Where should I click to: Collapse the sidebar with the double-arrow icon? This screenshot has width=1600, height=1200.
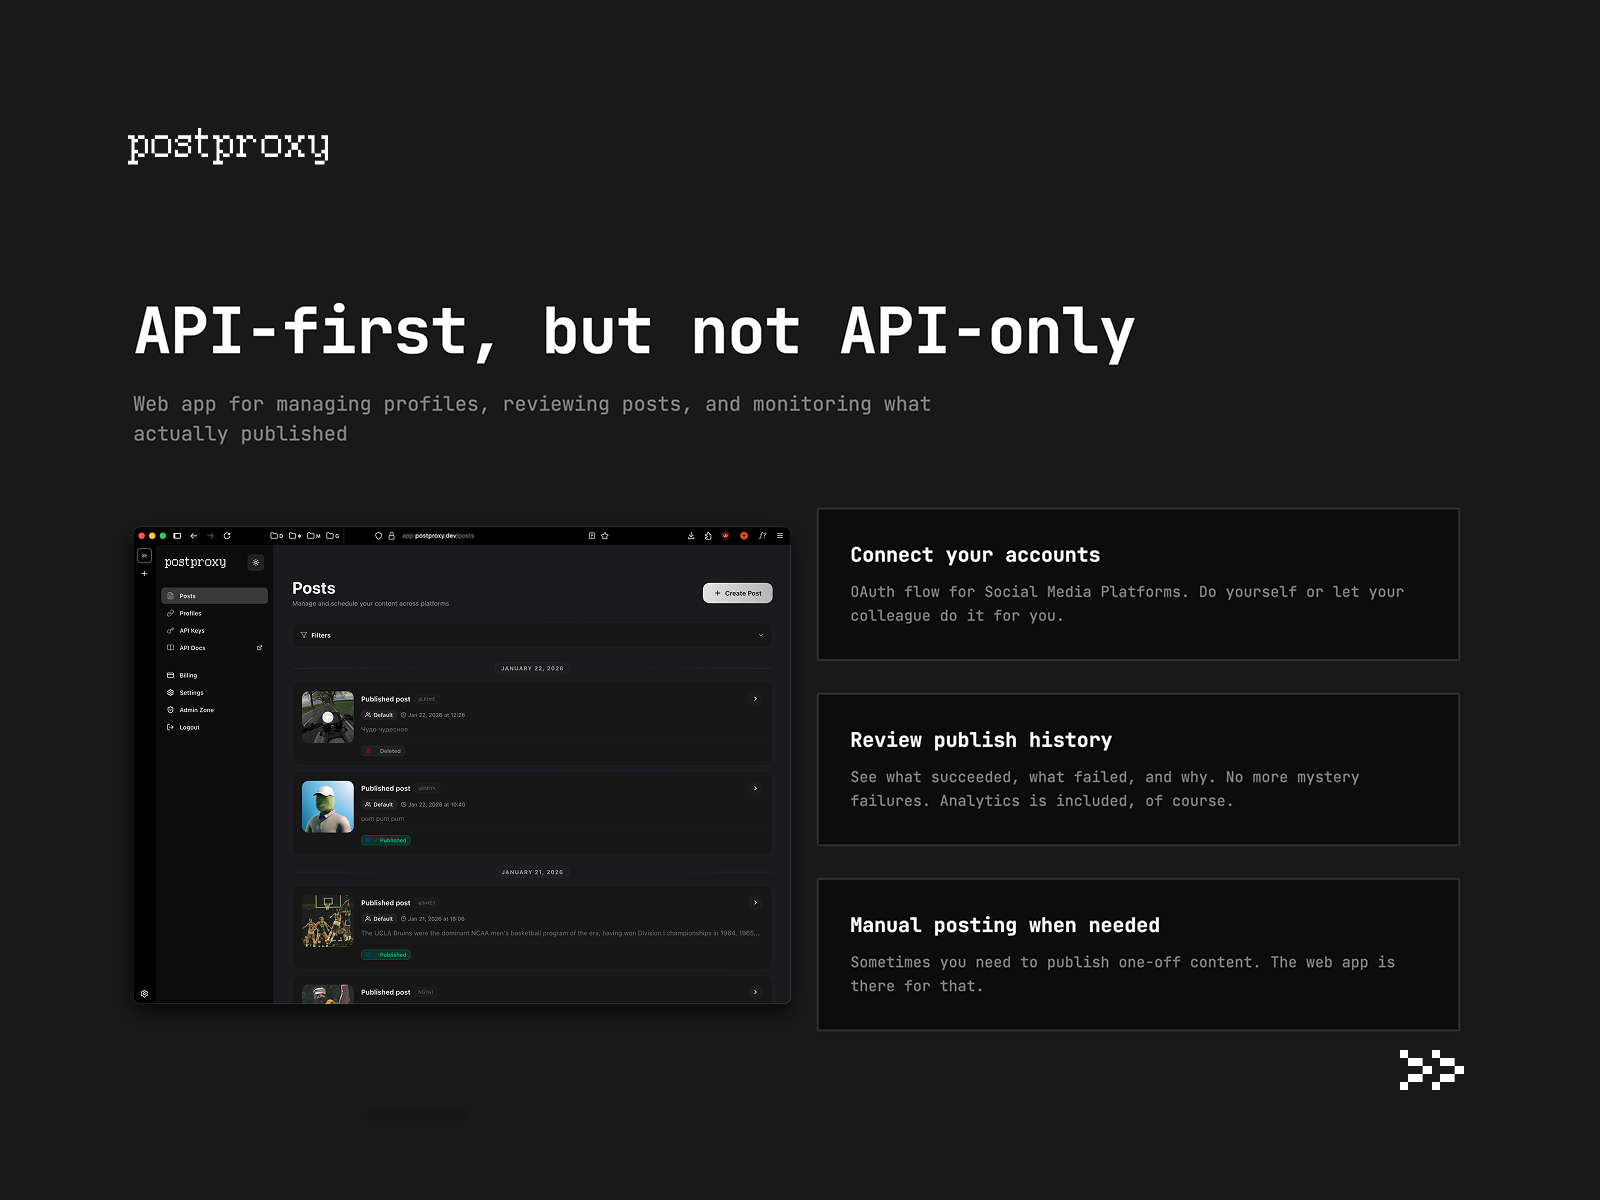coord(144,556)
